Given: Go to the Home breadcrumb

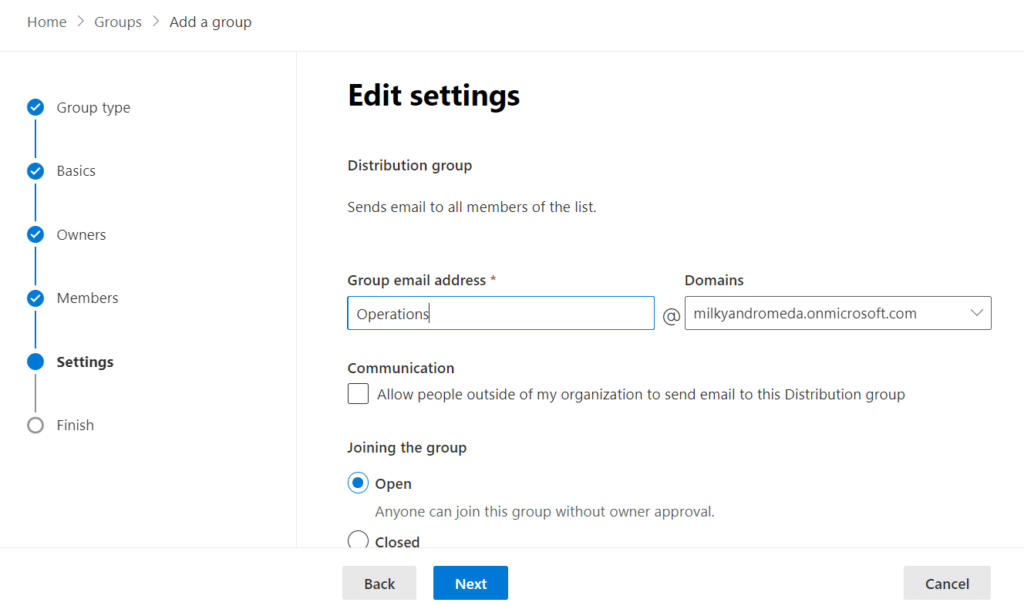Looking at the screenshot, I should pos(47,22).
